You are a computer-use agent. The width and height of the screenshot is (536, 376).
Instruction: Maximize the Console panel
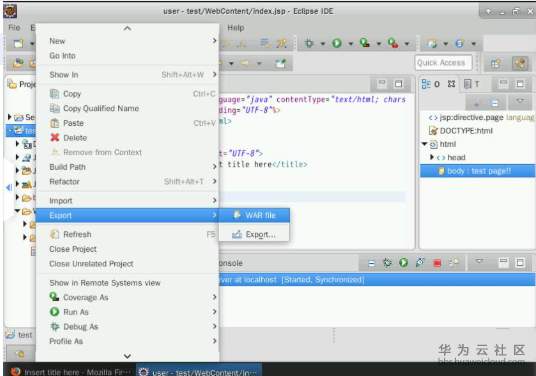click(520, 263)
